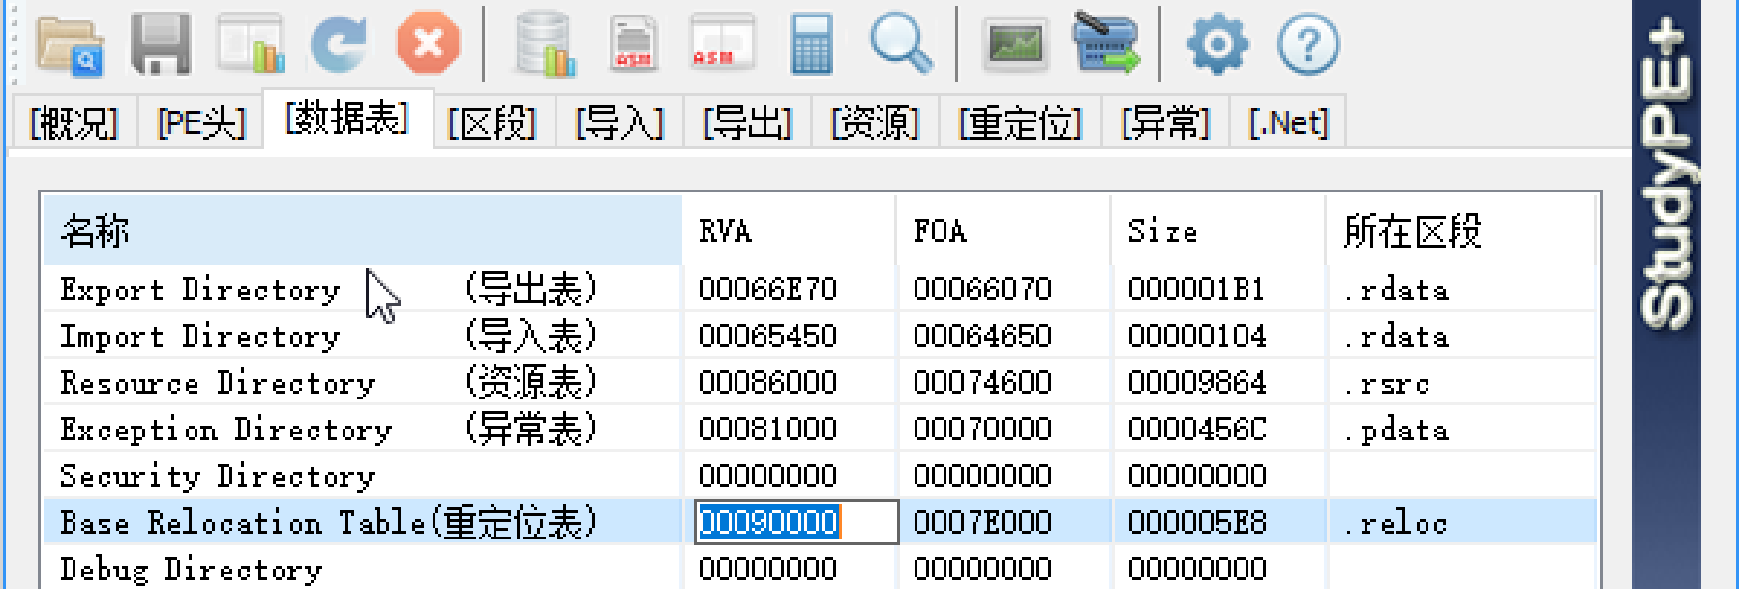Open the window with bar chart icon
This screenshot has height=589, width=1739.
pyautogui.click(x=251, y=45)
